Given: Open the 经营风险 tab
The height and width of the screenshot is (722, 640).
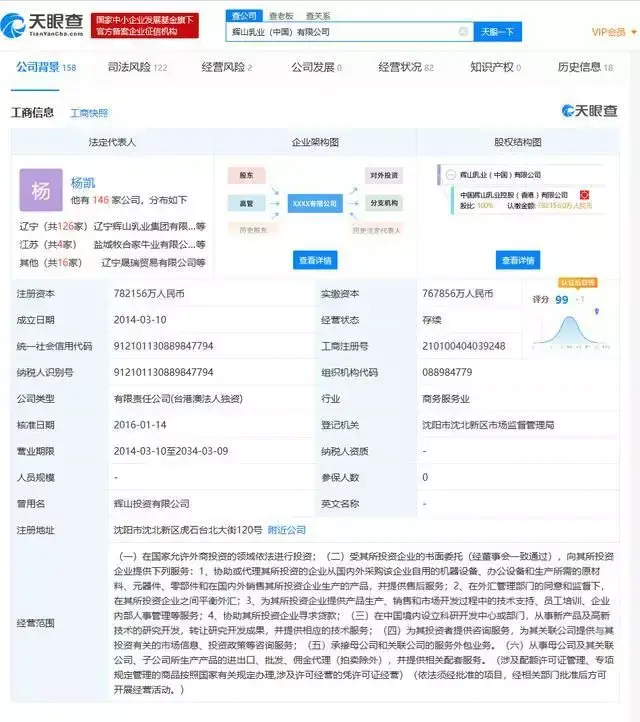Looking at the screenshot, I should click(227, 68).
